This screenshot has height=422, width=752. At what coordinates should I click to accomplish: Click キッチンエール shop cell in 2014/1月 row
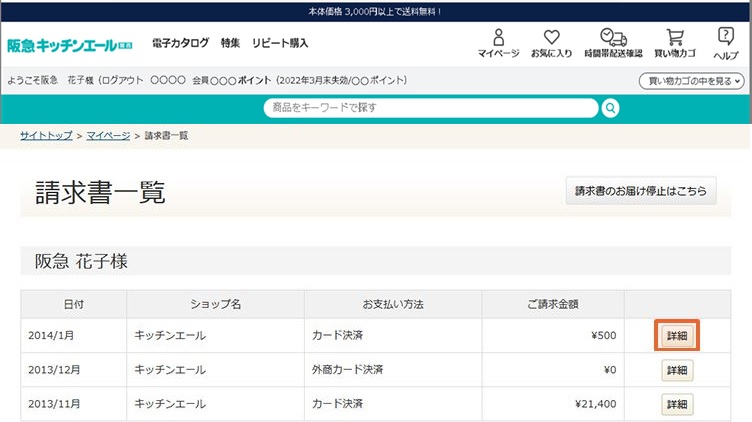pyautogui.click(x=215, y=335)
